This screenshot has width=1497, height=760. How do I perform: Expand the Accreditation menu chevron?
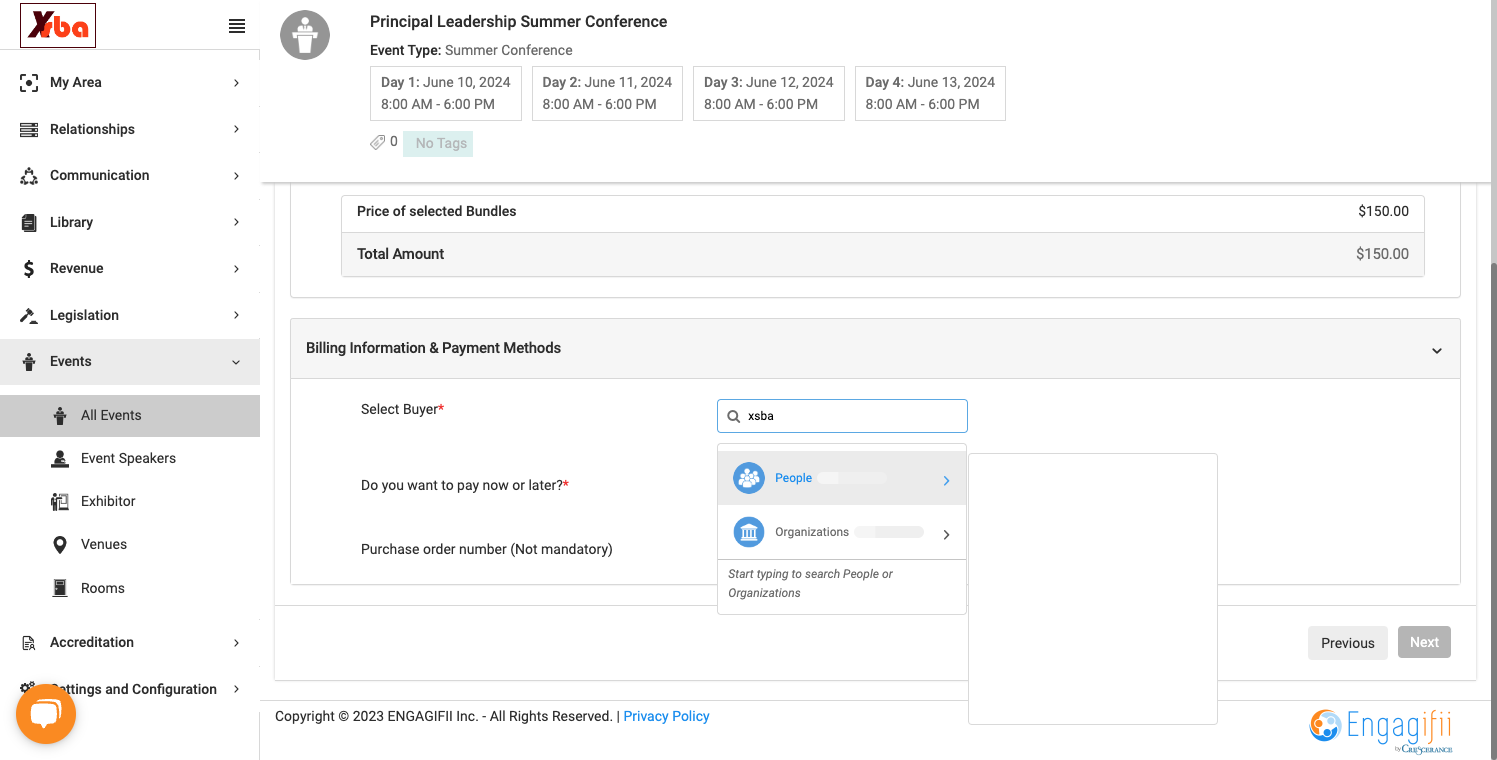(x=237, y=643)
